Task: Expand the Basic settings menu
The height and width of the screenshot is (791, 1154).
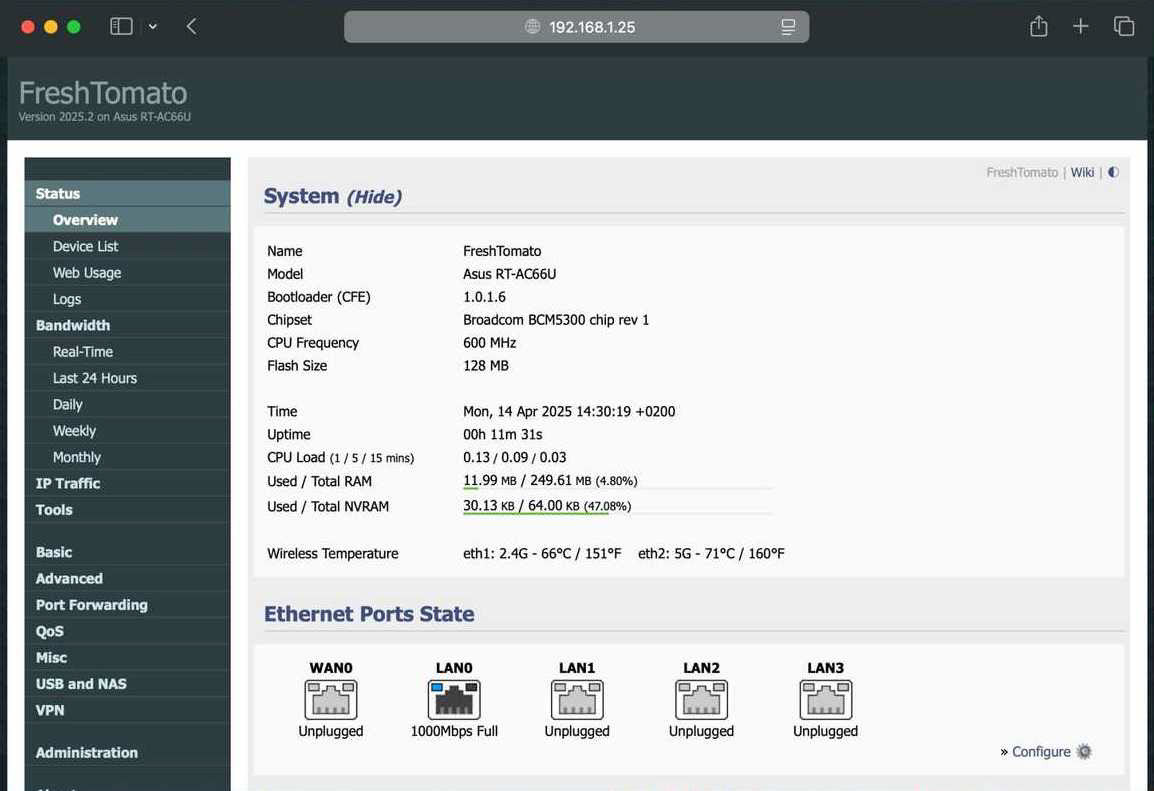Action: [127, 553]
